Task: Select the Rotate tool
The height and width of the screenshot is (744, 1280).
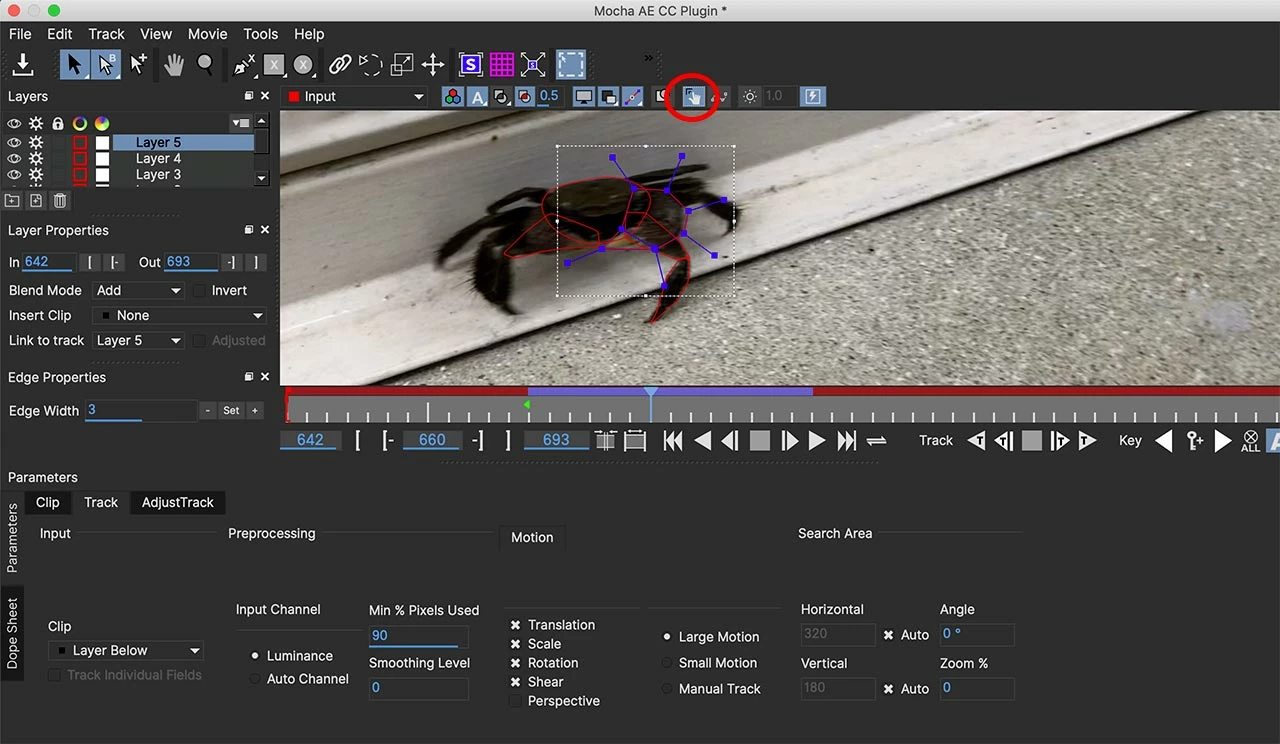Action: pos(371,65)
